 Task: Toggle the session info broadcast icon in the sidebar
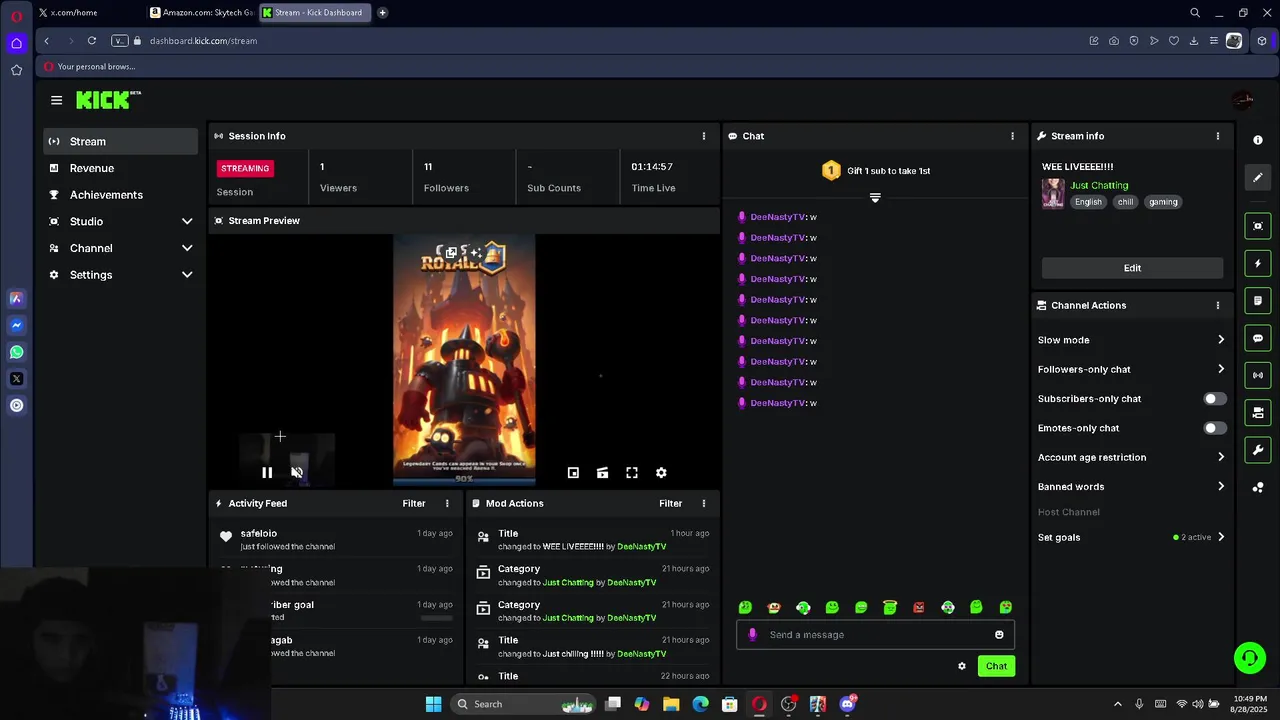[1258, 375]
